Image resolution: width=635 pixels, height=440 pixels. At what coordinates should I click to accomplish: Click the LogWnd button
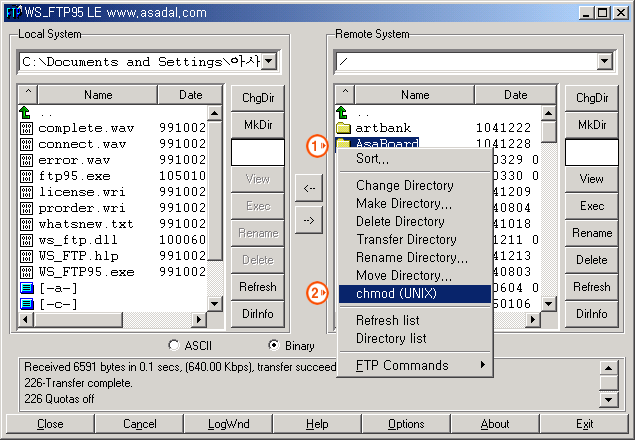(x=228, y=424)
